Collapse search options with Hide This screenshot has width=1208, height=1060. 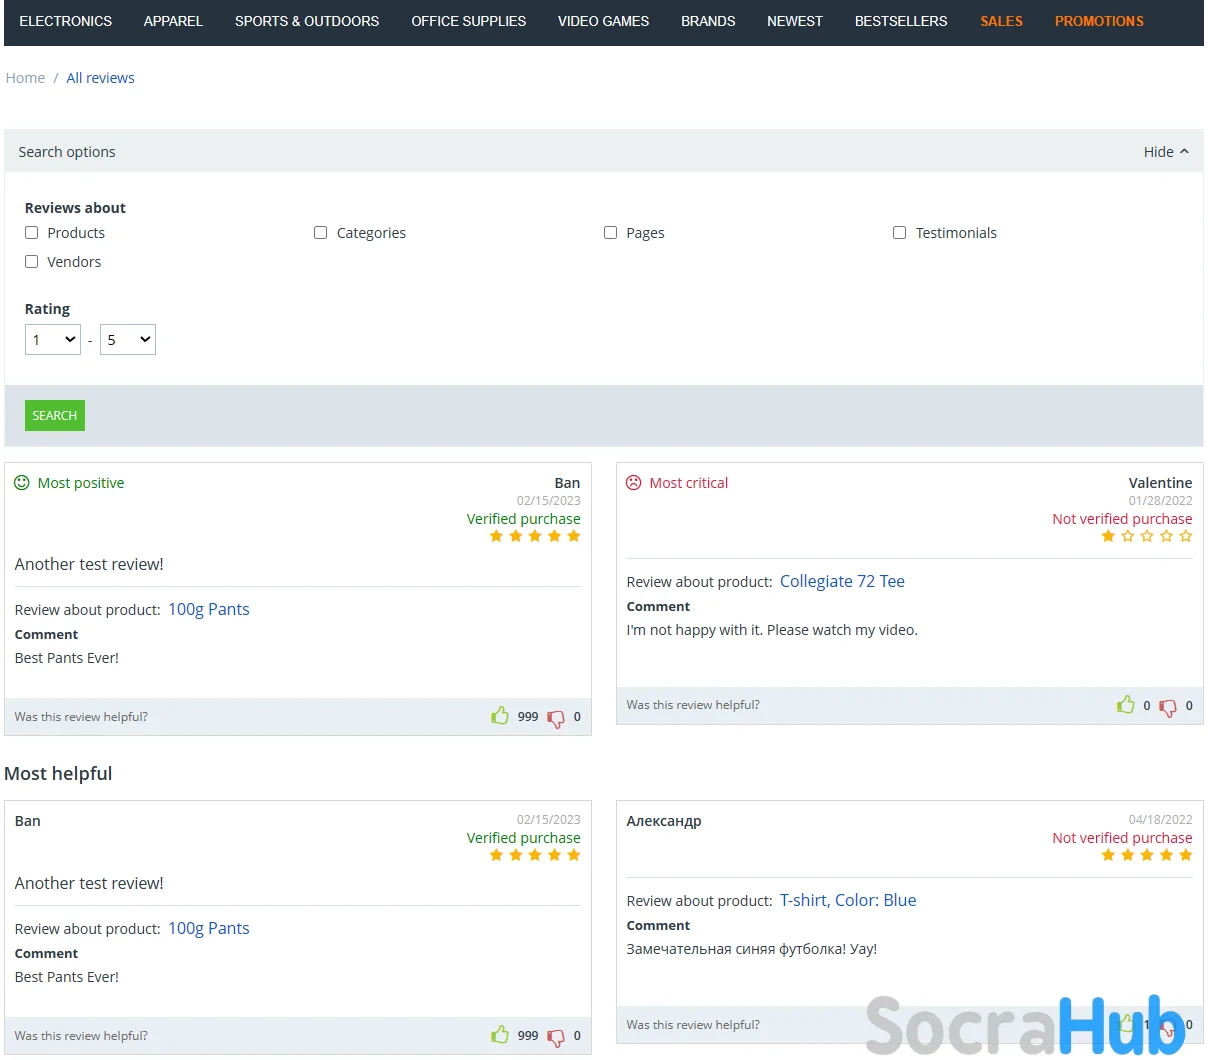click(x=1166, y=152)
